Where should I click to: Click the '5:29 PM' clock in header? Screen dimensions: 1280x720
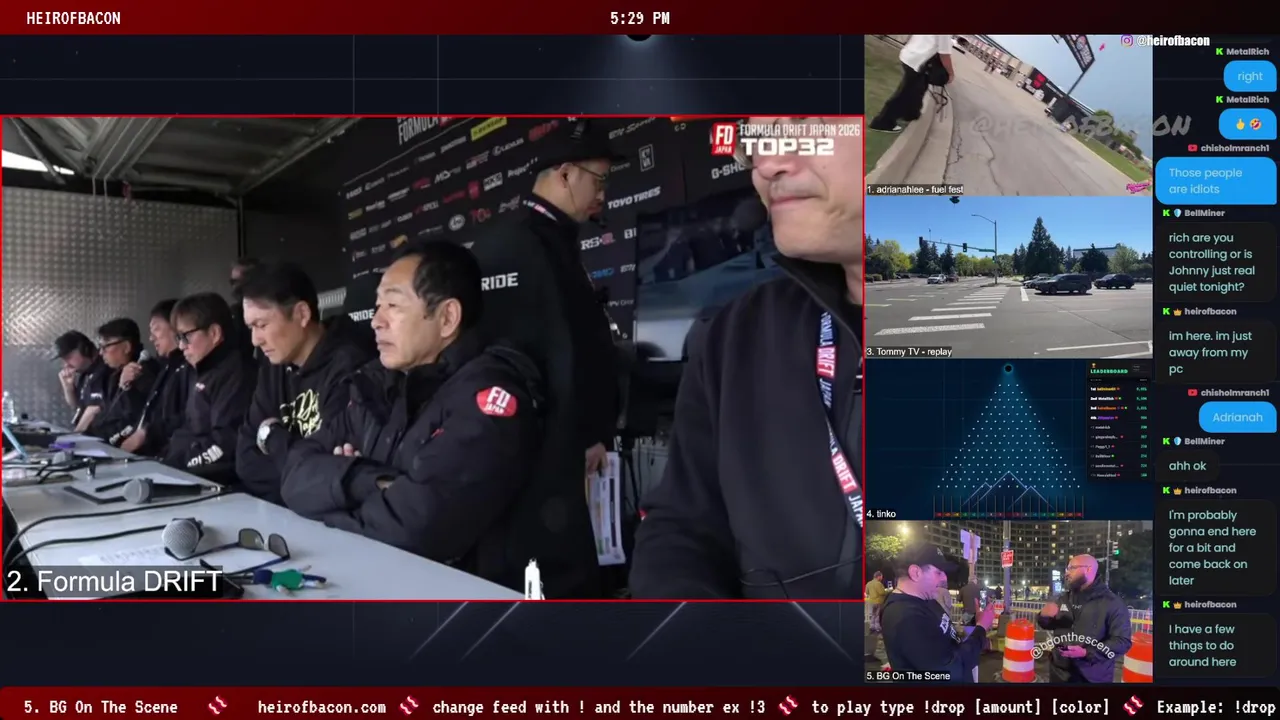640,18
